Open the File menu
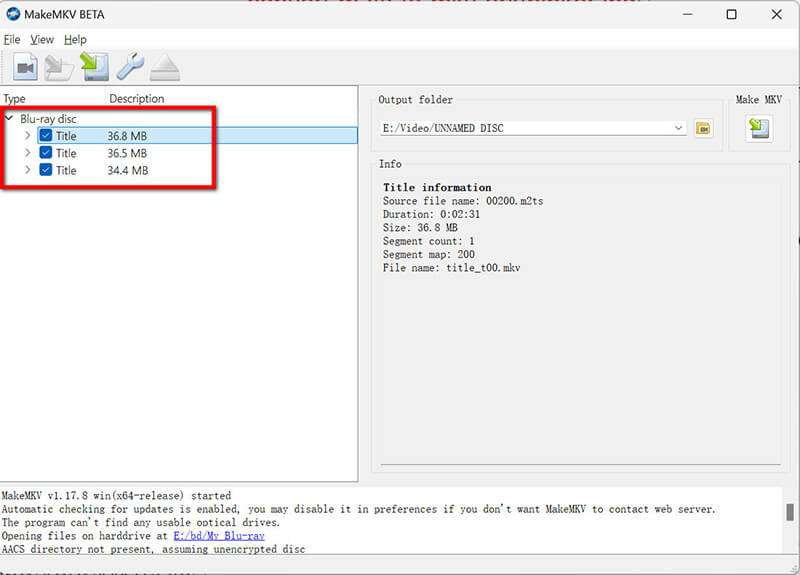Image resolution: width=800 pixels, height=575 pixels. 12,40
